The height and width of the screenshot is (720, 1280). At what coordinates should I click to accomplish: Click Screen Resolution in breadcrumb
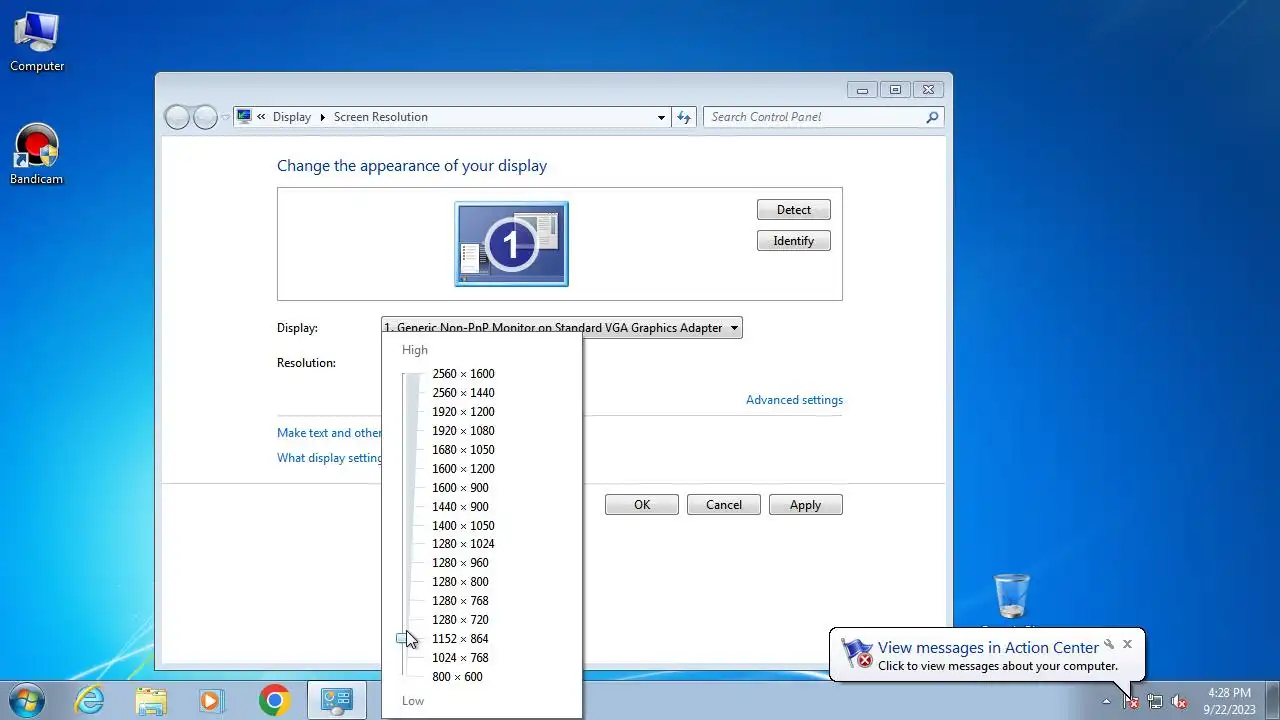point(381,117)
